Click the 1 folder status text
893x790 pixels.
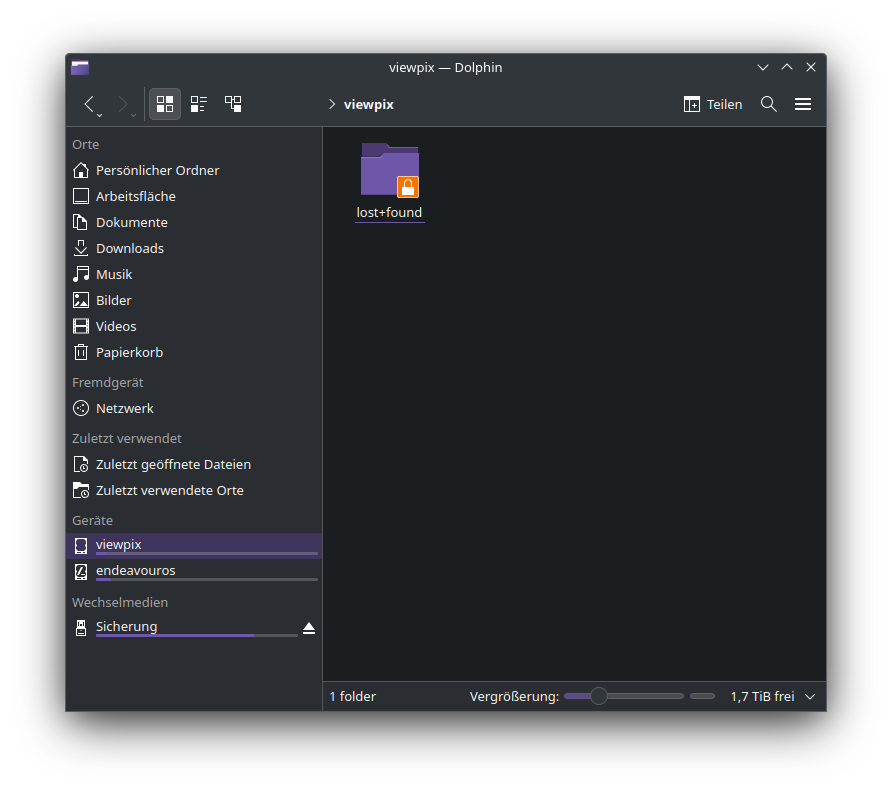353,697
